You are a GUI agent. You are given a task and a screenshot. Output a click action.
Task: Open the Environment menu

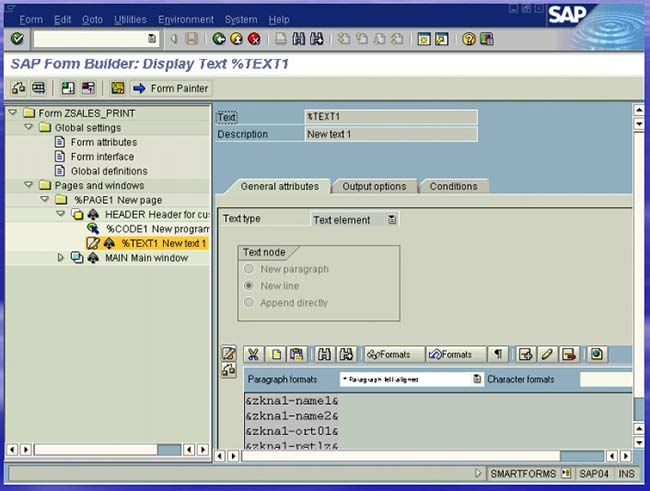pyautogui.click(x=186, y=19)
